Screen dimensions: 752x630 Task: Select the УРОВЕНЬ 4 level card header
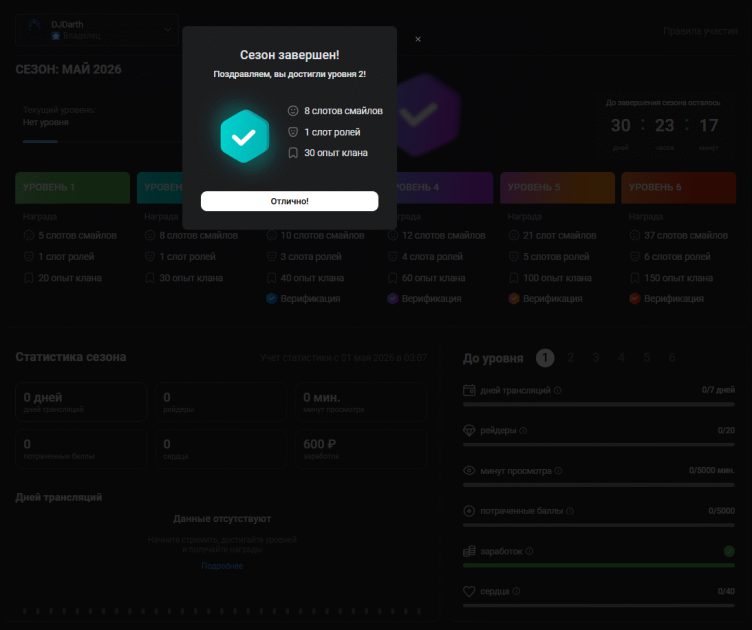445,187
